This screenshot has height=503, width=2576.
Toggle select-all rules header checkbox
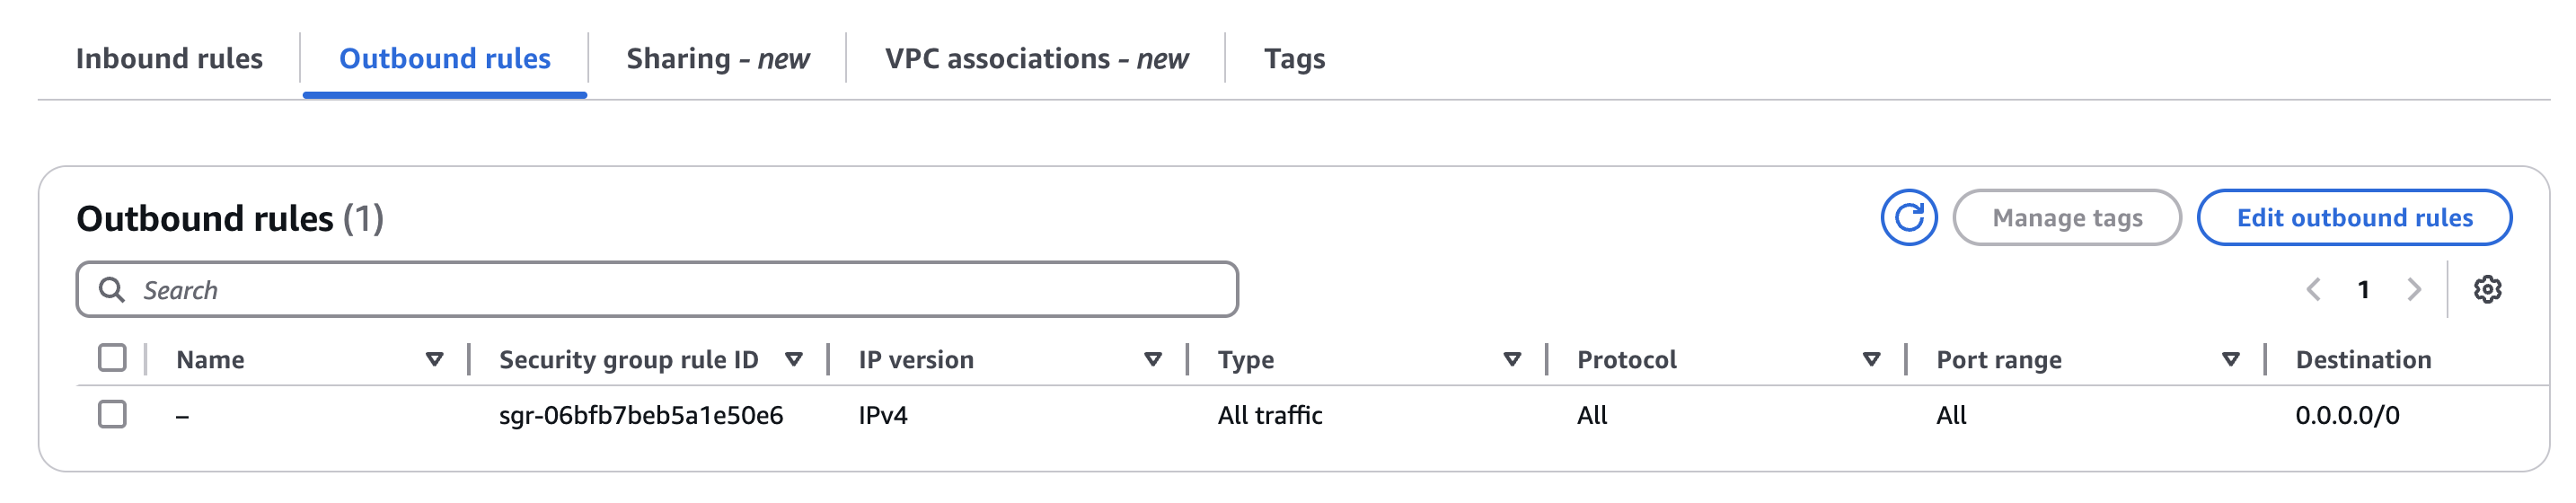click(x=112, y=358)
